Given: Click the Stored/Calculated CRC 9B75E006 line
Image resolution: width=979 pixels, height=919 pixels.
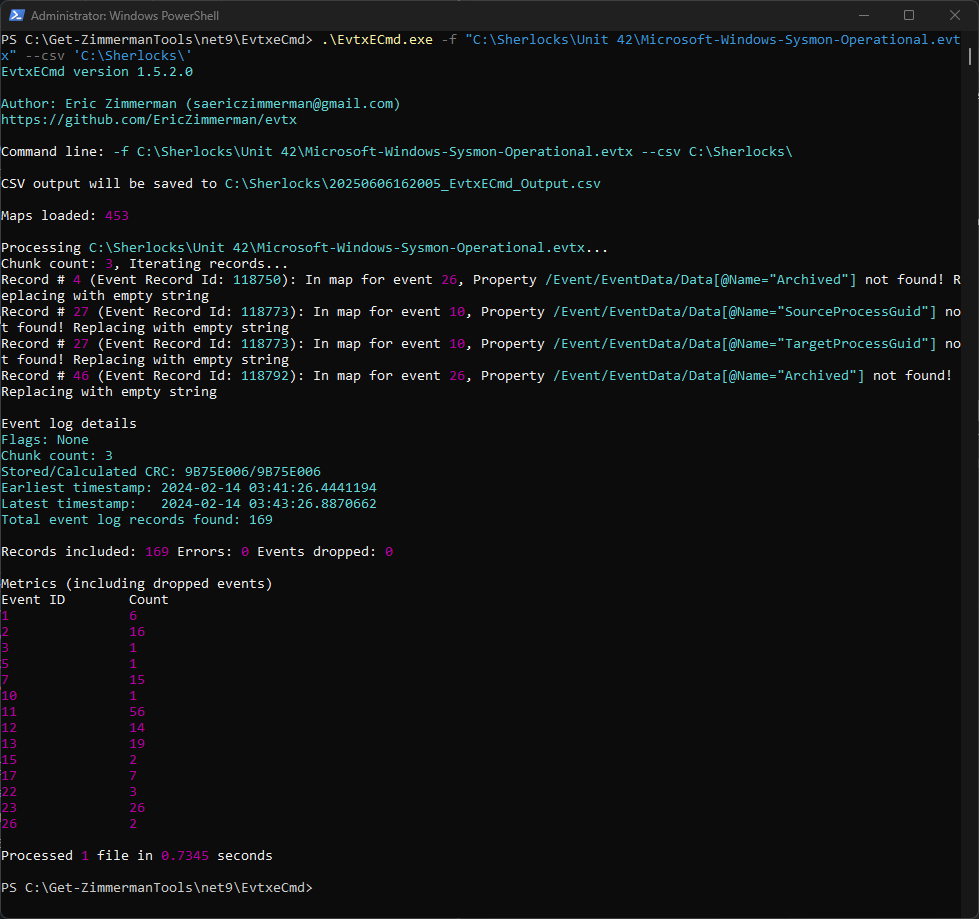Looking at the screenshot, I should click(x=161, y=471).
